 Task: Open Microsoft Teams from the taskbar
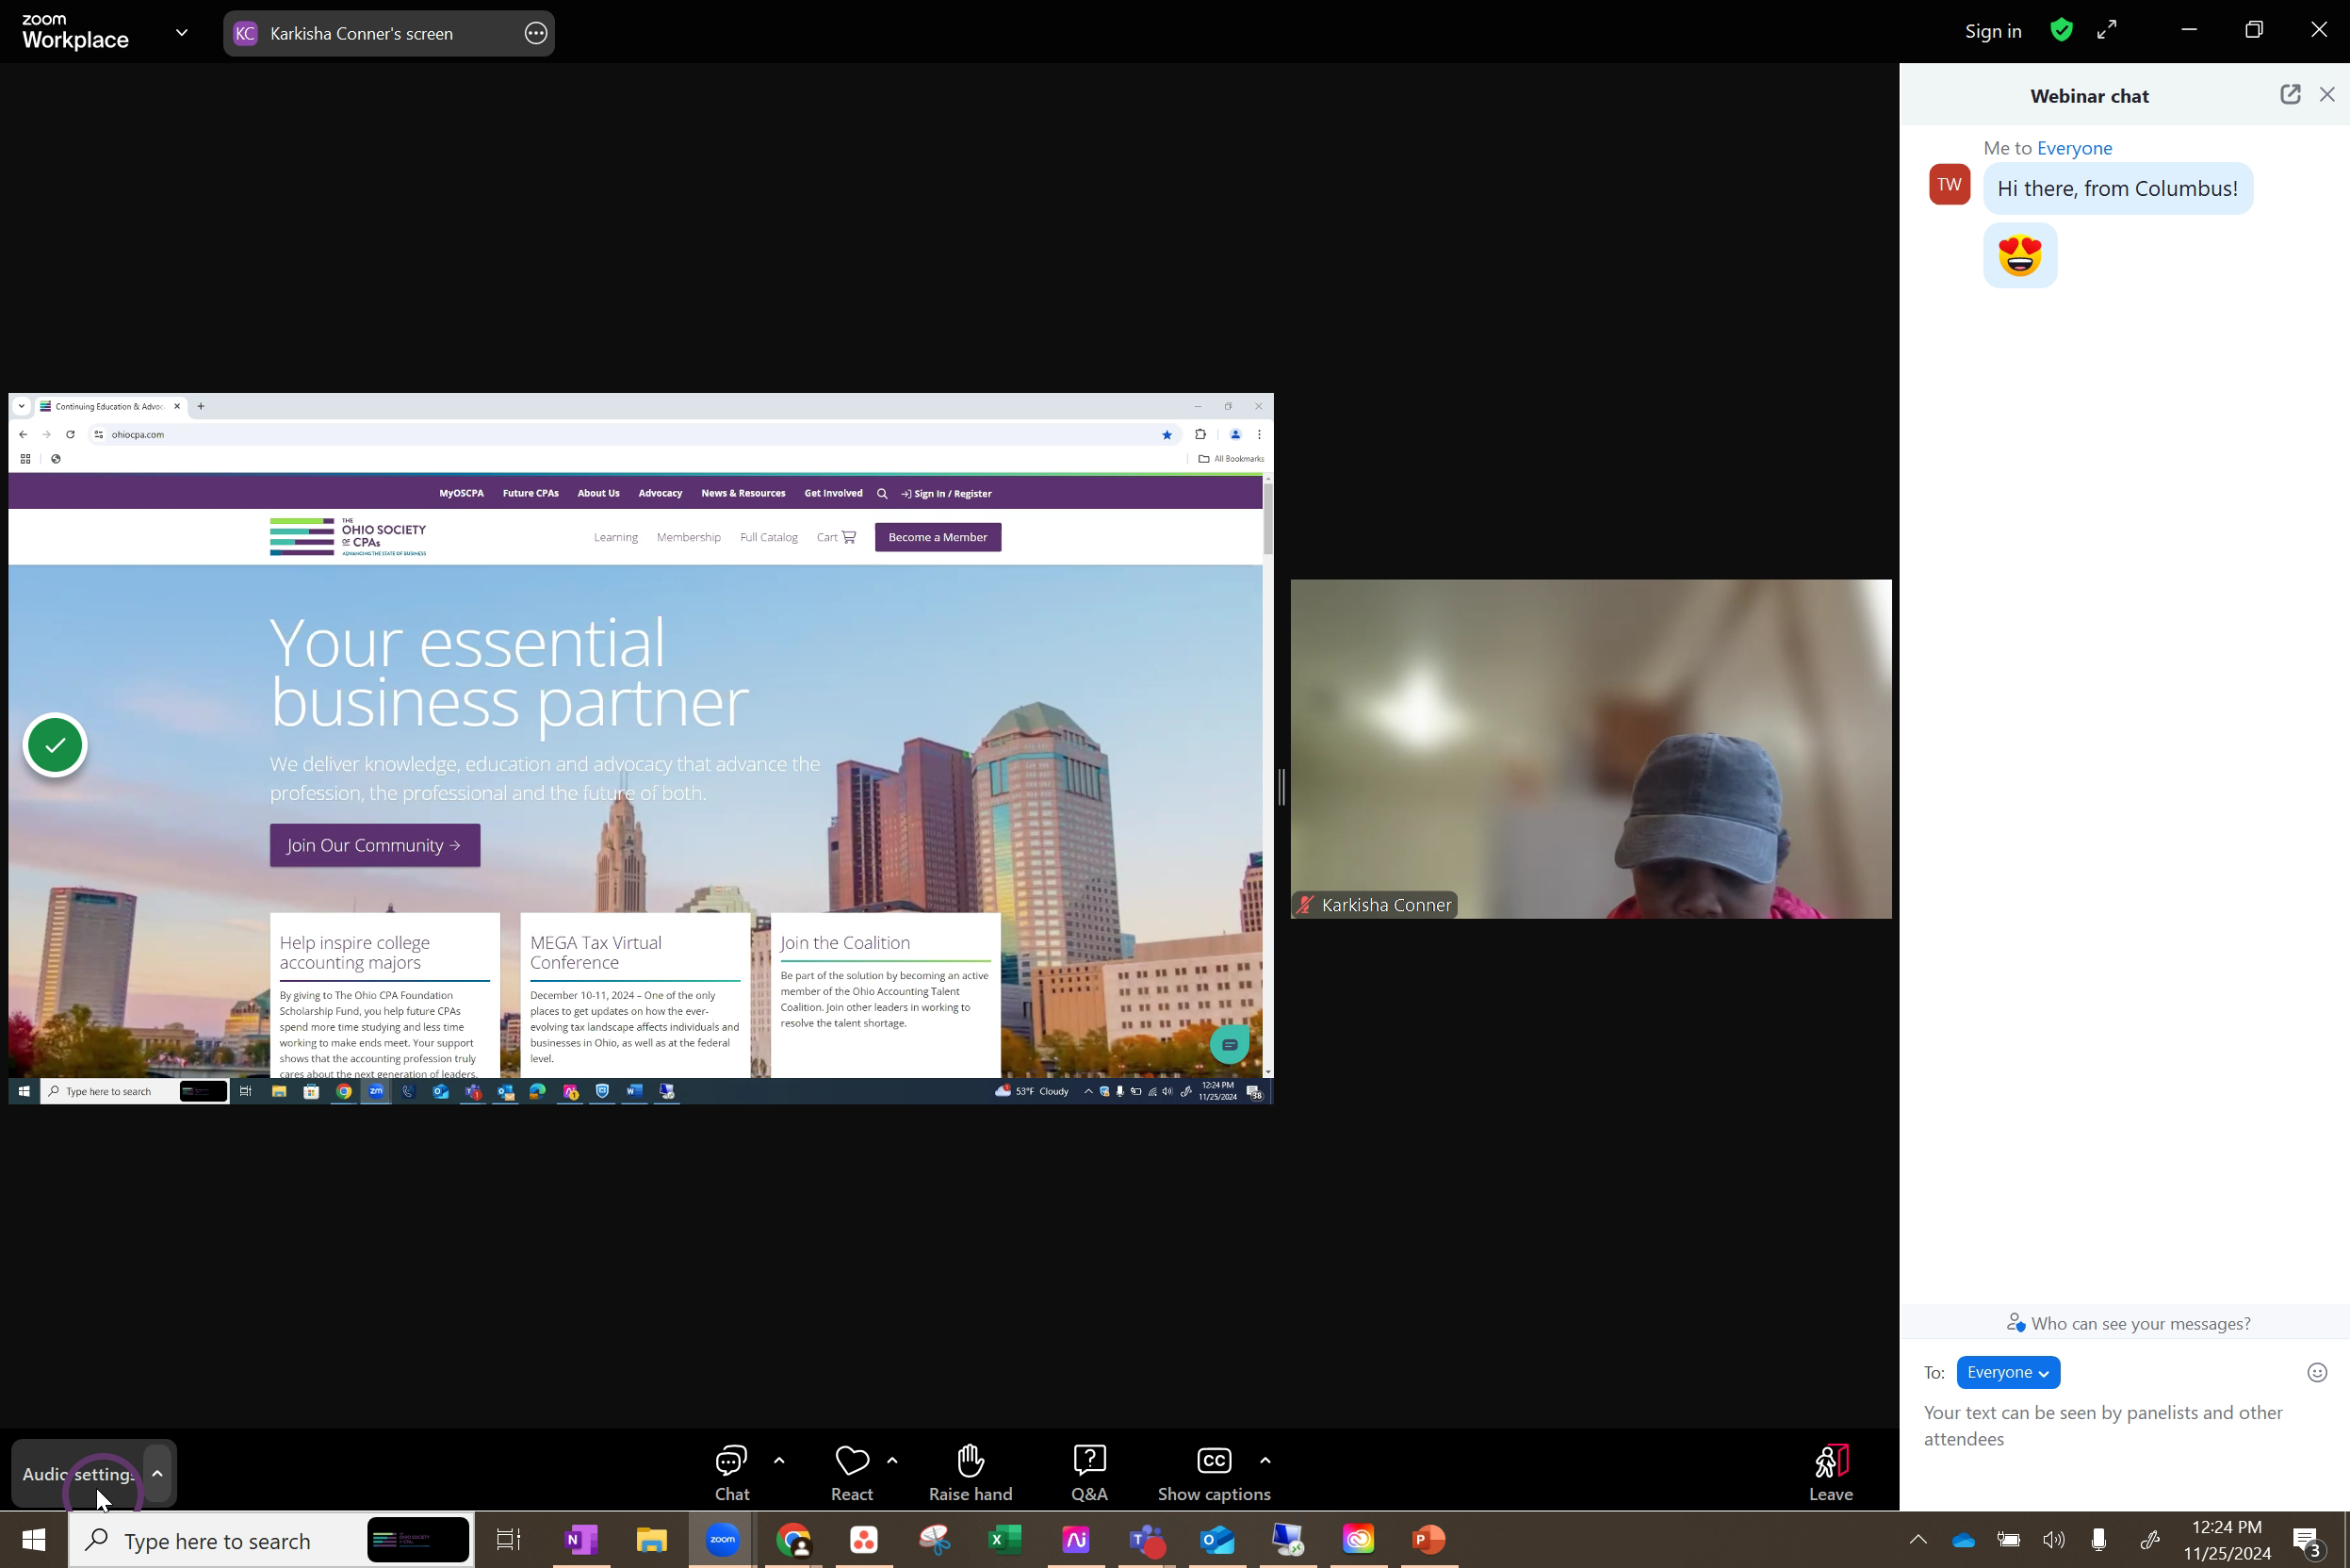[1147, 1540]
